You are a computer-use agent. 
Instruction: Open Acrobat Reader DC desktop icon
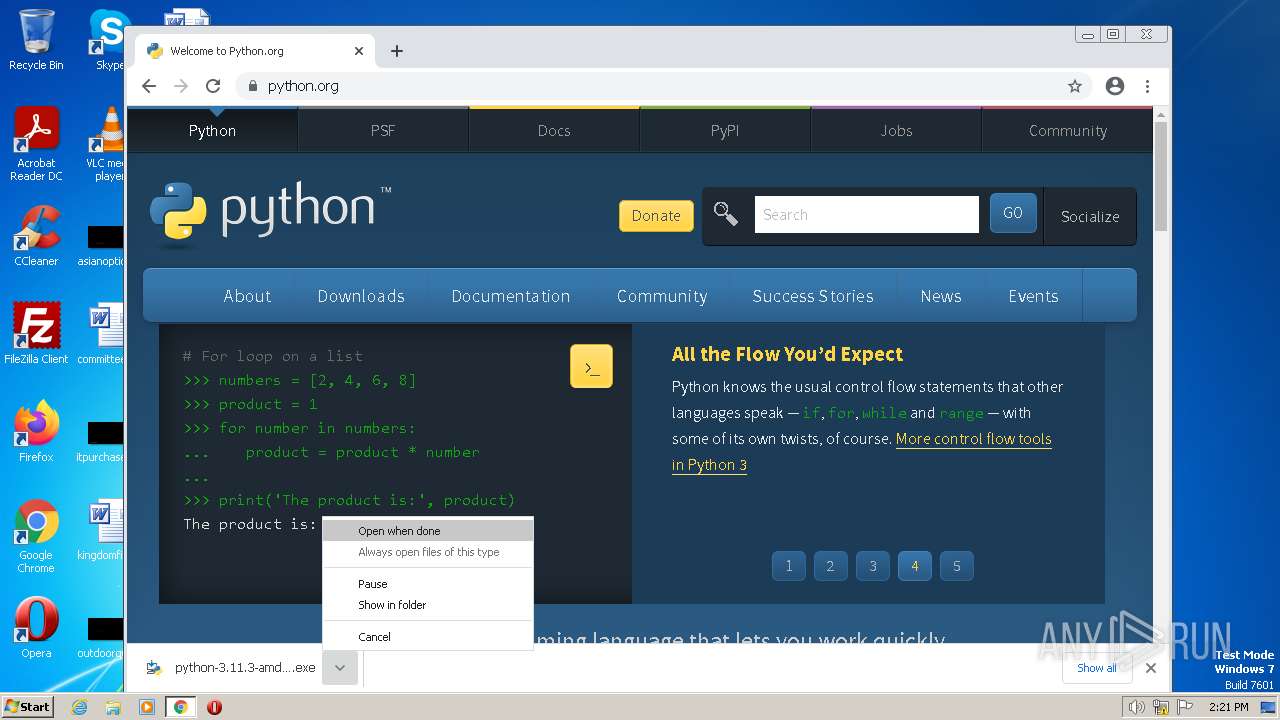point(36,144)
